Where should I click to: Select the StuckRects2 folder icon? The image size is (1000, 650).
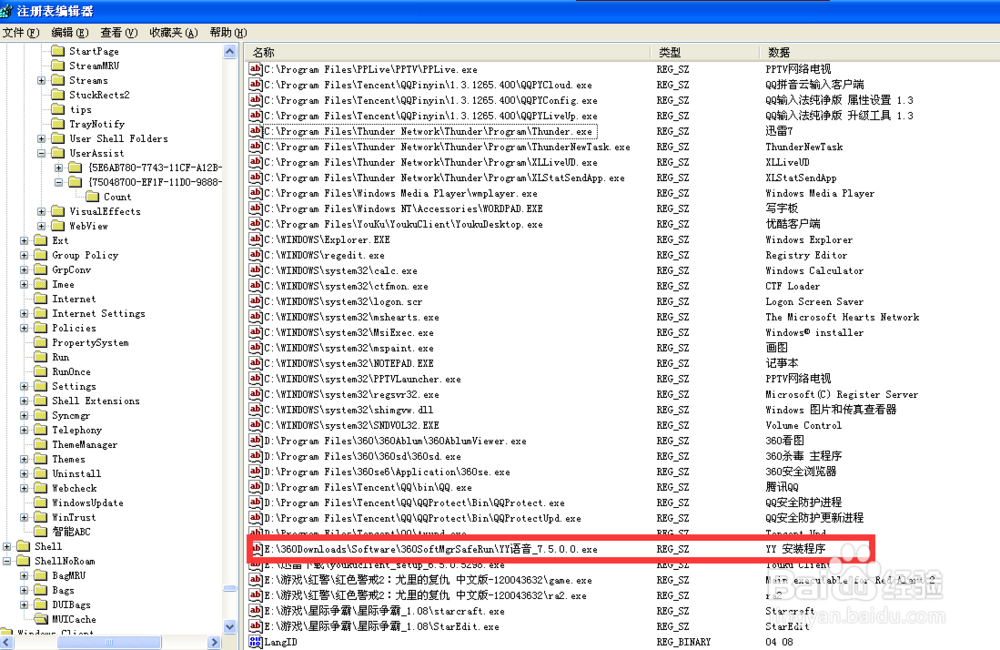[x=58, y=94]
